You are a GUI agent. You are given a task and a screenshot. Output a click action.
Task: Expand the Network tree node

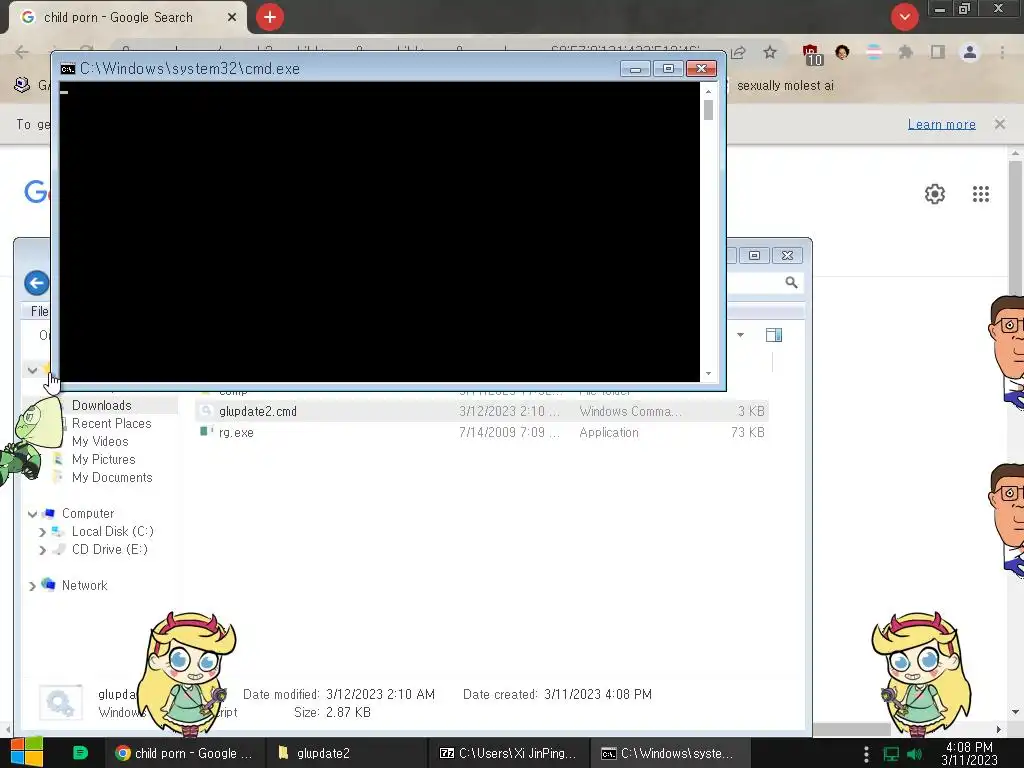pyautogui.click(x=32, y=586)
